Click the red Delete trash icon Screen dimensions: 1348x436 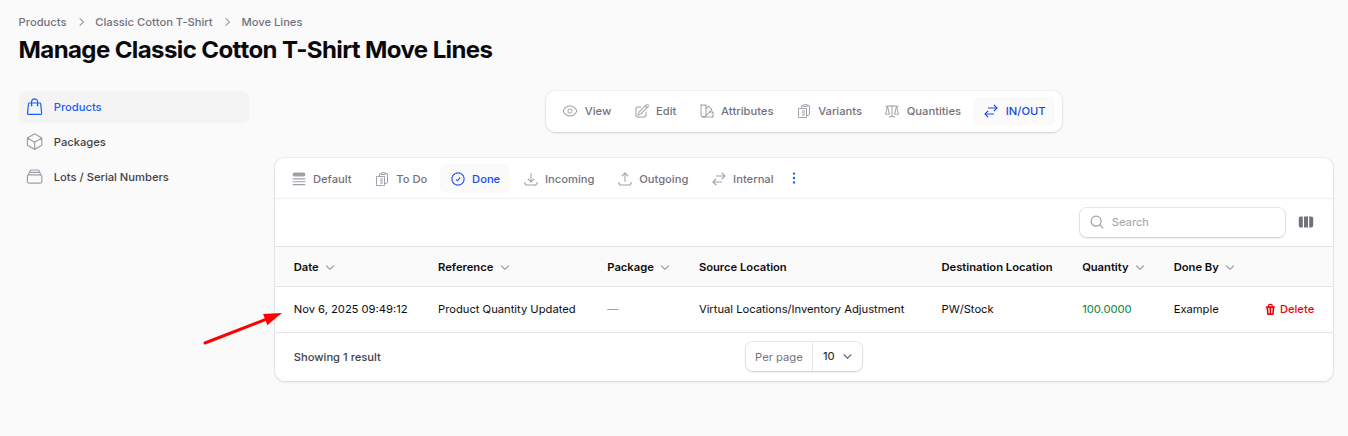coord(1270,310)
